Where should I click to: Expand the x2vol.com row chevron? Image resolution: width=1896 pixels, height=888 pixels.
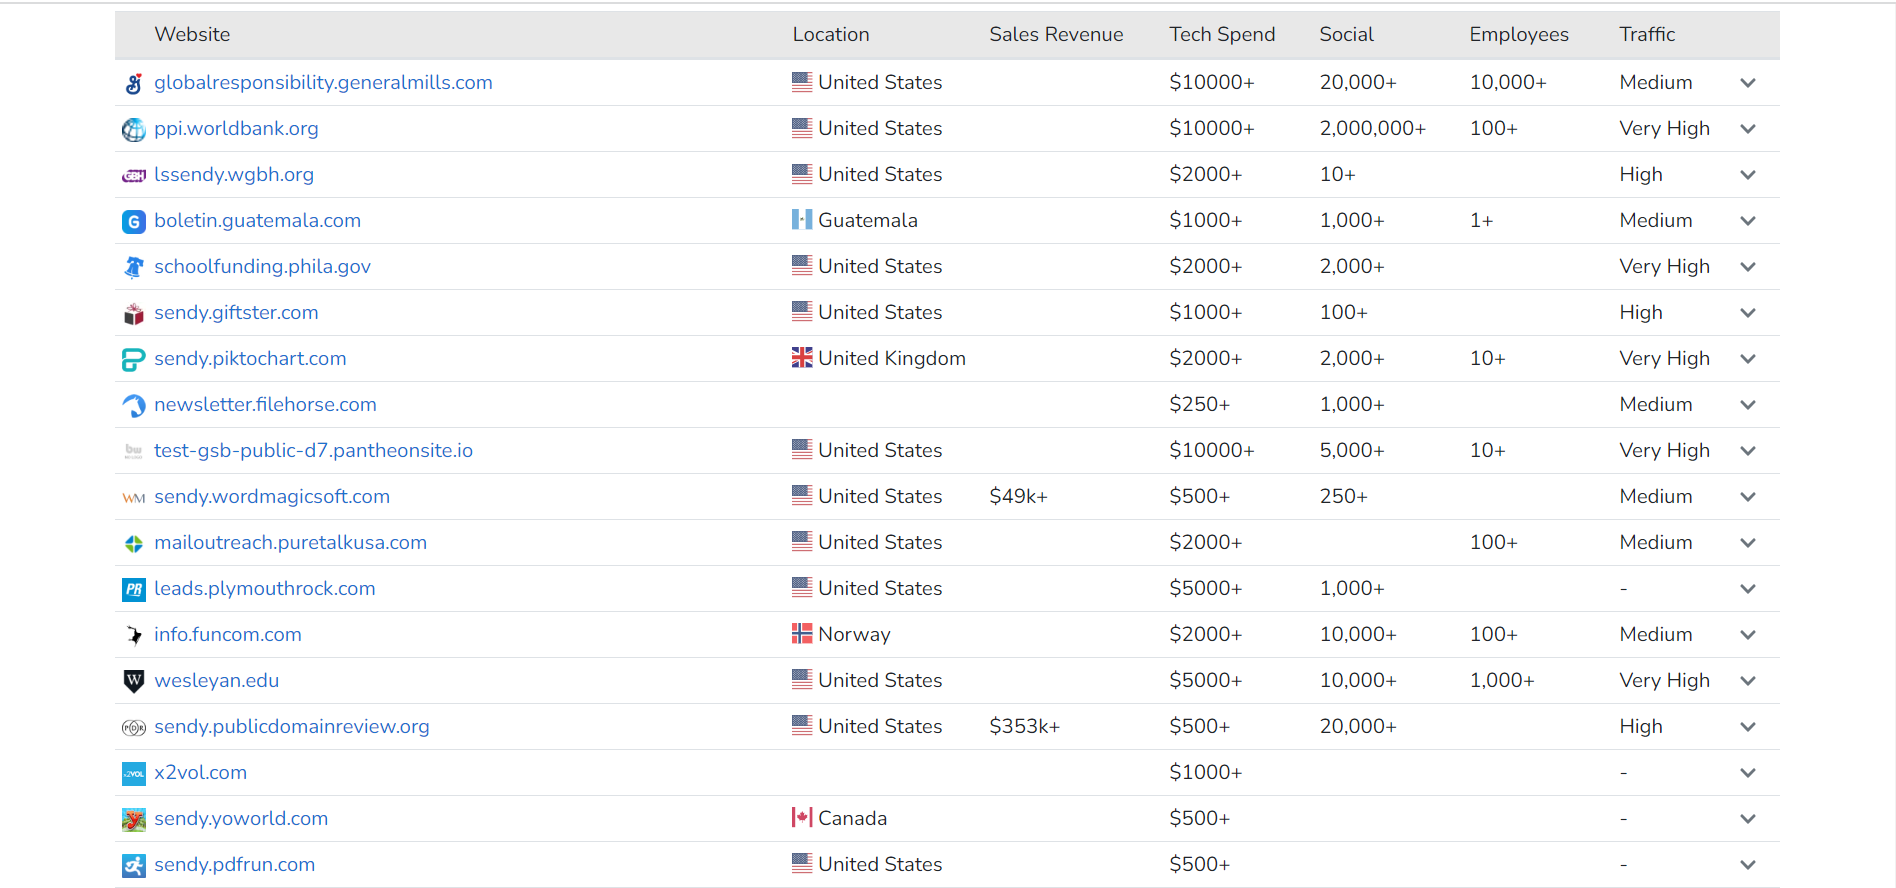1748,773
